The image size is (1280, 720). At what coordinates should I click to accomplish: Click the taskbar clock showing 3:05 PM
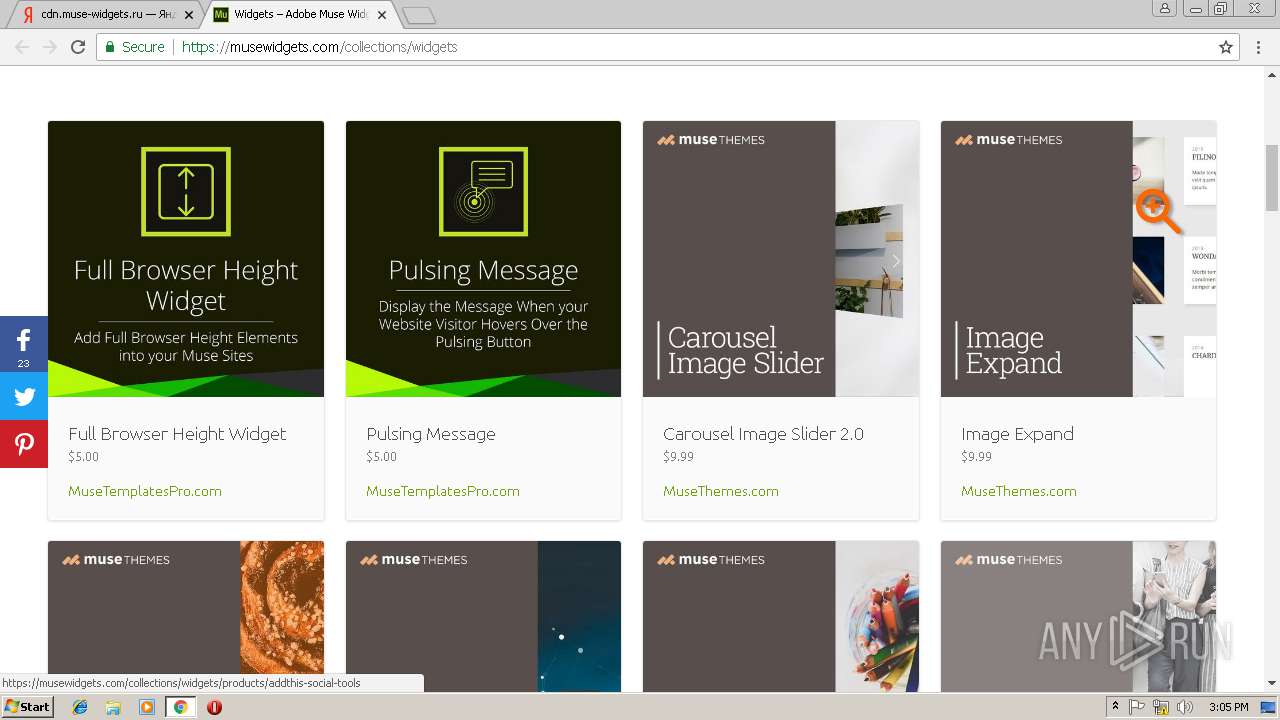coord(1228,707)
